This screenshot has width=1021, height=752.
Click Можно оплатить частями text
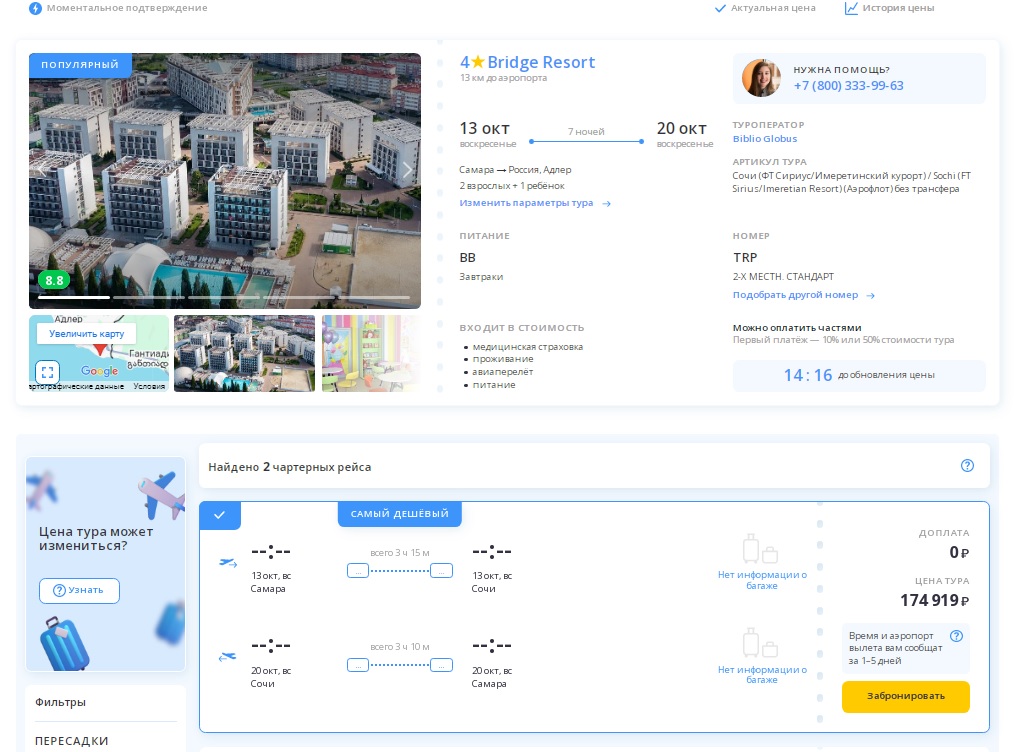coord(797,327)
